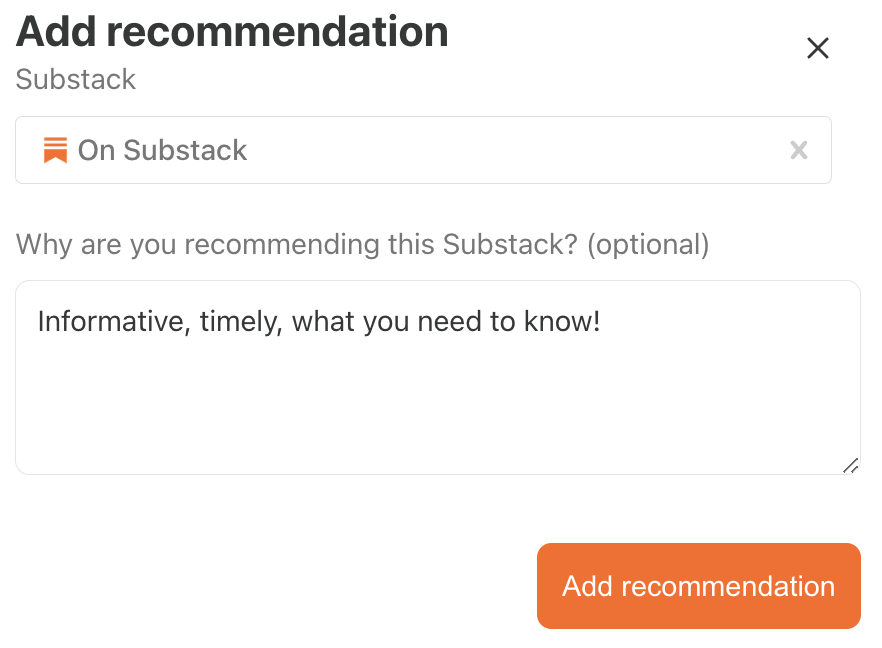Click the word Substack? in the question label
This screenshot has height=648, width=882.
[510, 245]
